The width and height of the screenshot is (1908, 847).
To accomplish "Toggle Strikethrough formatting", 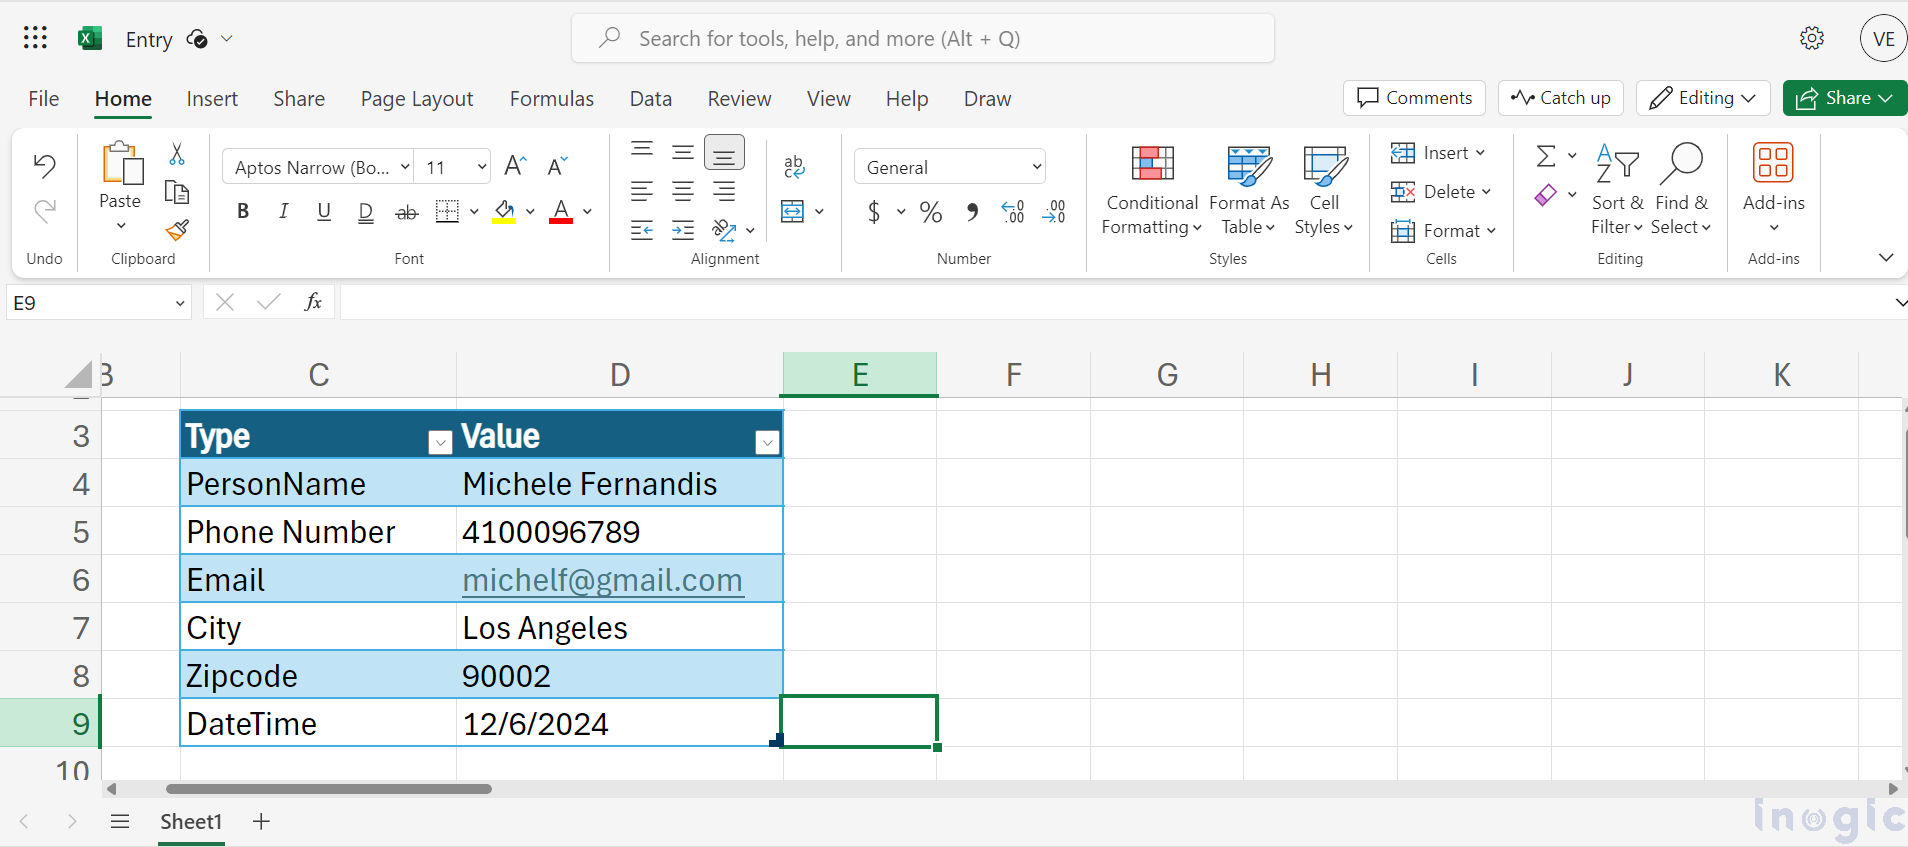I will [406, 212].
